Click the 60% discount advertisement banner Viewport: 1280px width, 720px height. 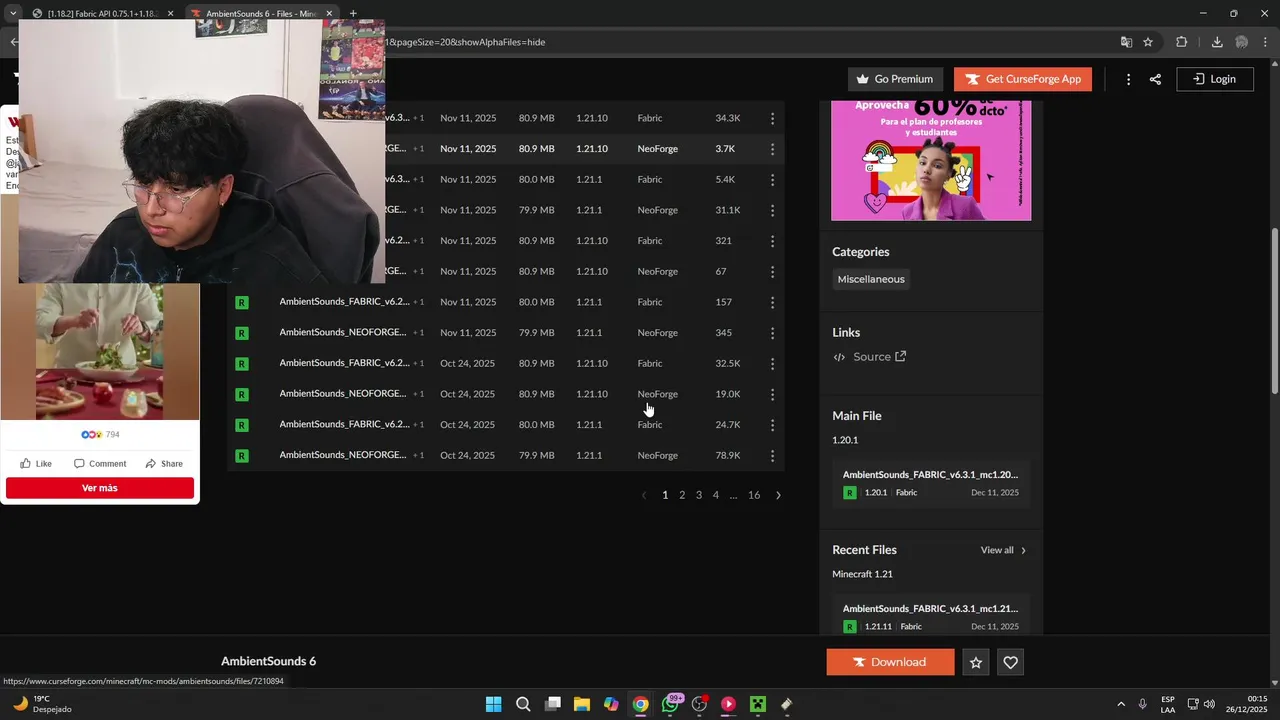click(x=931, y=160)
